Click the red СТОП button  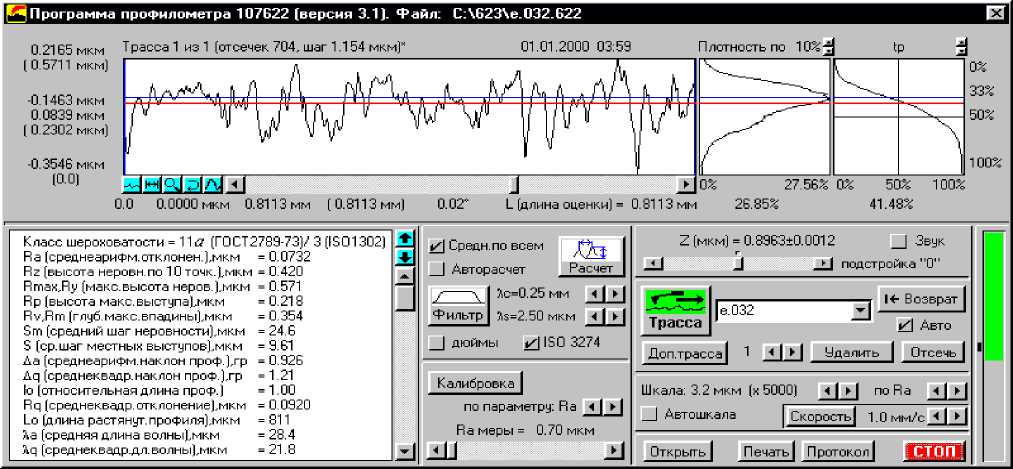932,451
